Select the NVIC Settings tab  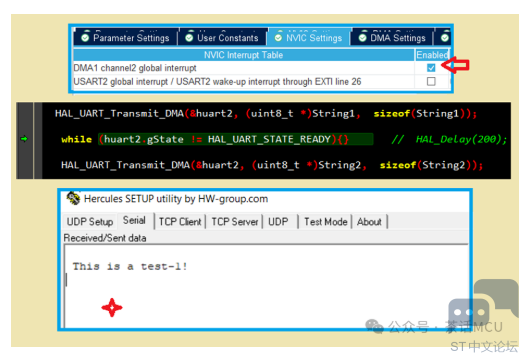pyautogui.click(x=309, y=38)
